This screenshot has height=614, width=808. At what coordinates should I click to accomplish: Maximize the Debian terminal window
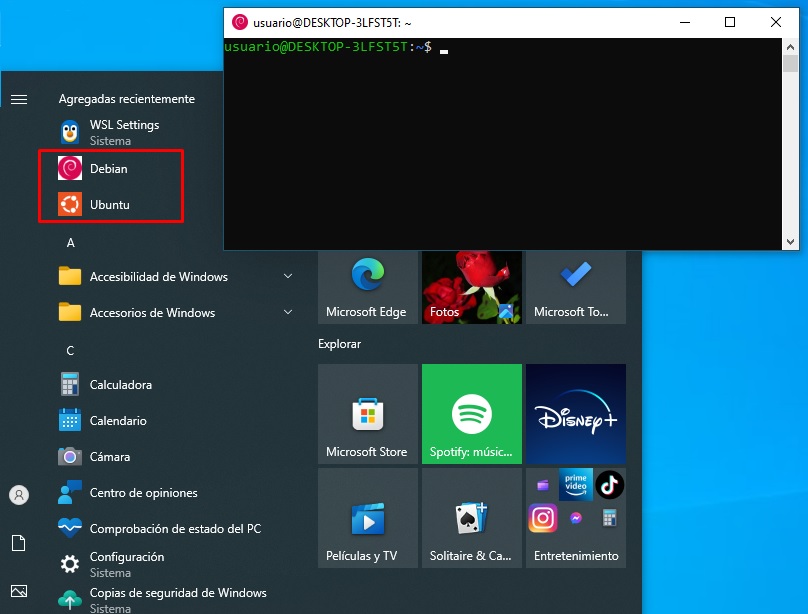tap(730, 22)
